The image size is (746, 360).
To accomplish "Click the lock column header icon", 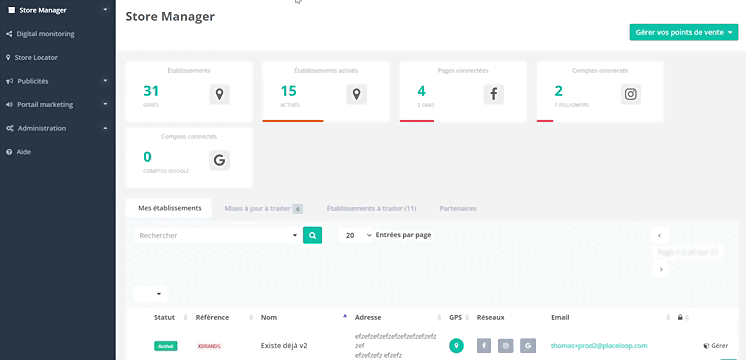I will (680, 317).
